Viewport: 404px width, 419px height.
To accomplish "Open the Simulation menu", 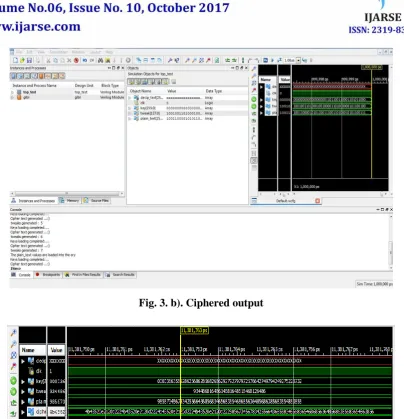I will click(x=58, y=52).
